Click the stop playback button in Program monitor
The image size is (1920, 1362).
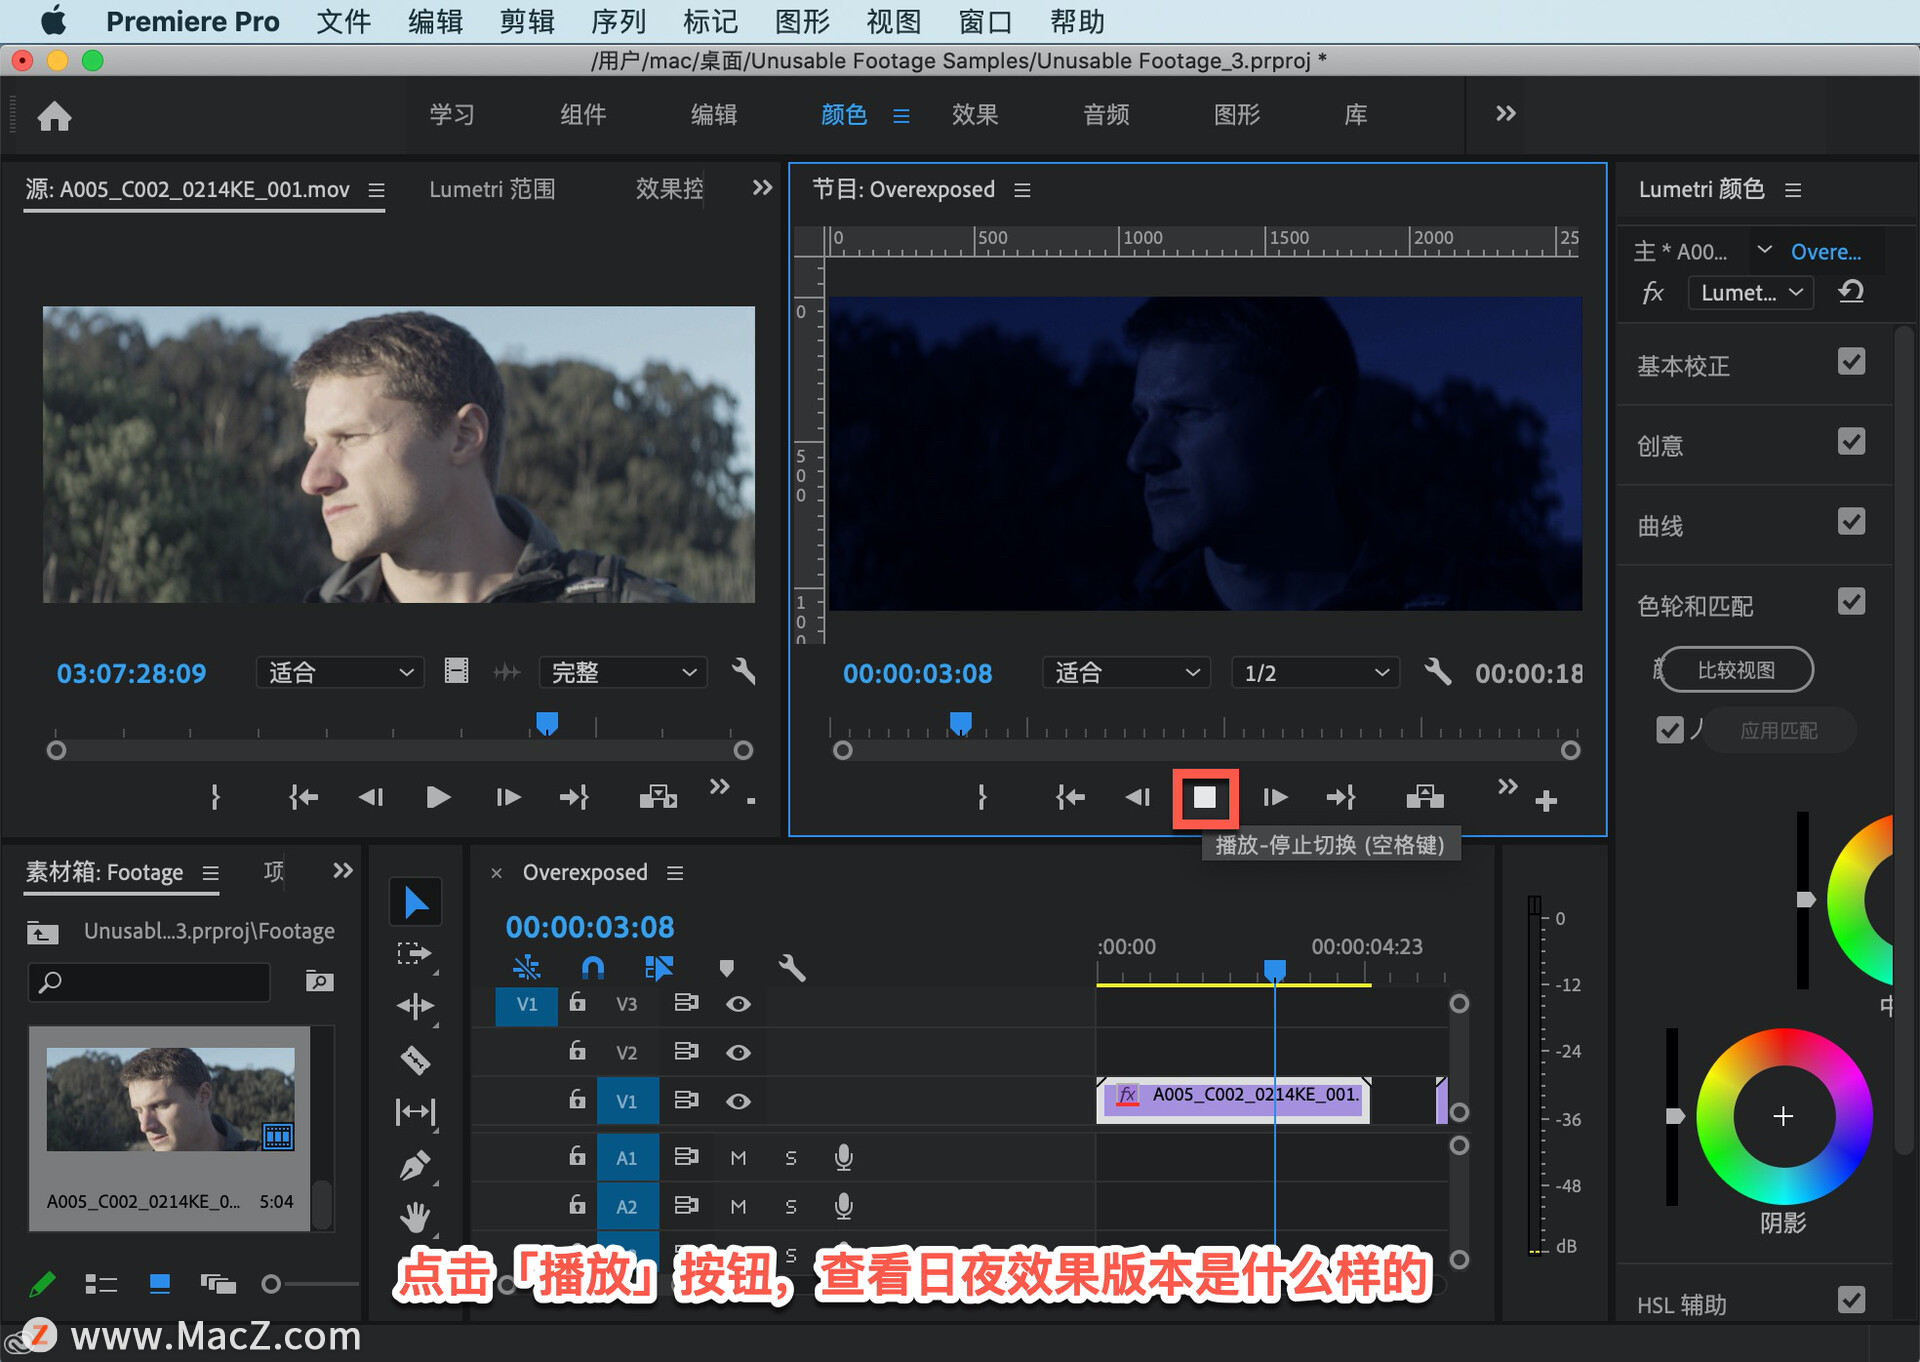tap(1205, 797)
